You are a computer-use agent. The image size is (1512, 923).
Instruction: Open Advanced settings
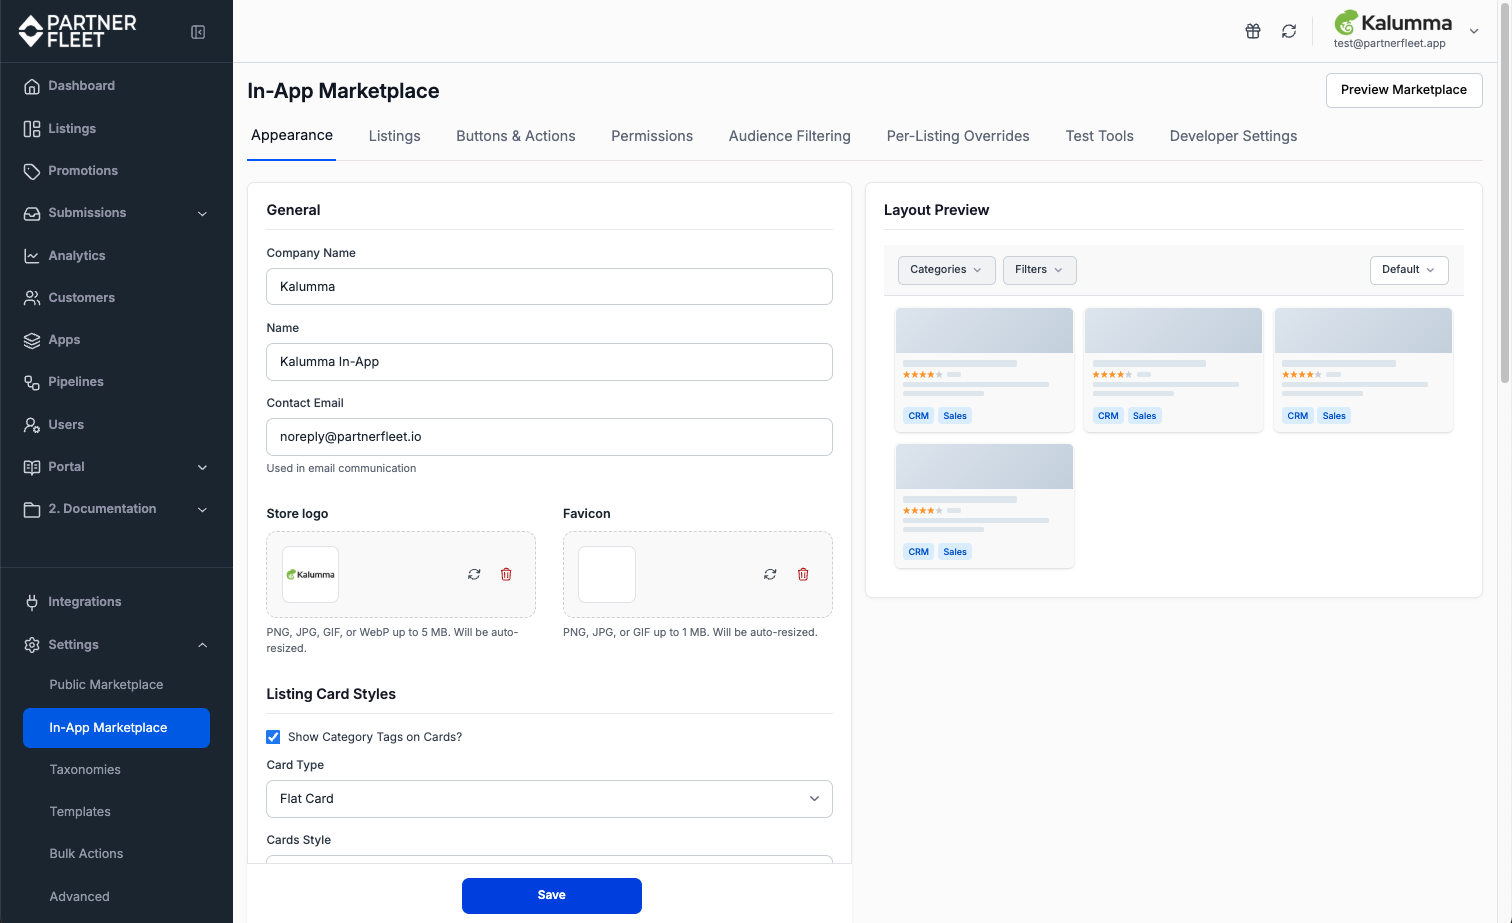[x=79, y=897]
